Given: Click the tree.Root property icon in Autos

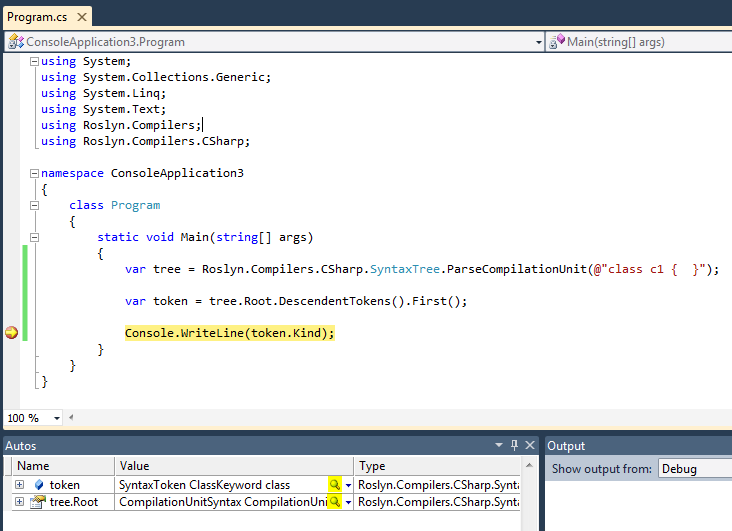Looking at the screenshot, I should click(37, 502).
